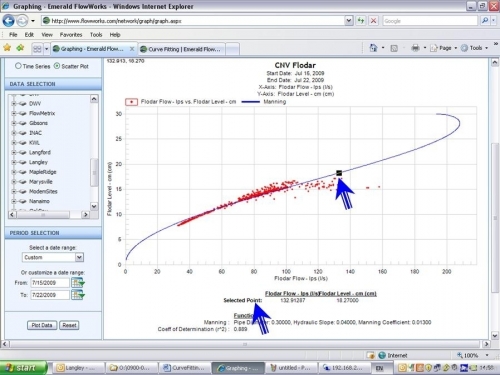Expand the MapleRidge tree node
Screen dimensions: 500x375
(14, 172)
